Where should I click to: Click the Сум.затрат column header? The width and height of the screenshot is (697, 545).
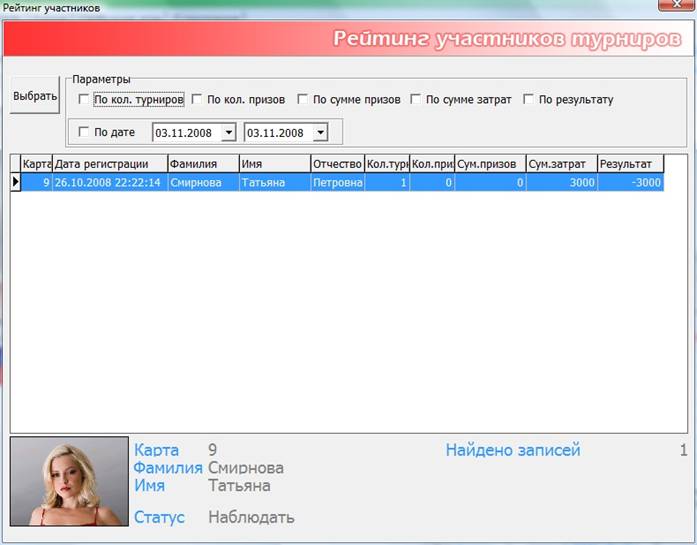click(560, 164)
